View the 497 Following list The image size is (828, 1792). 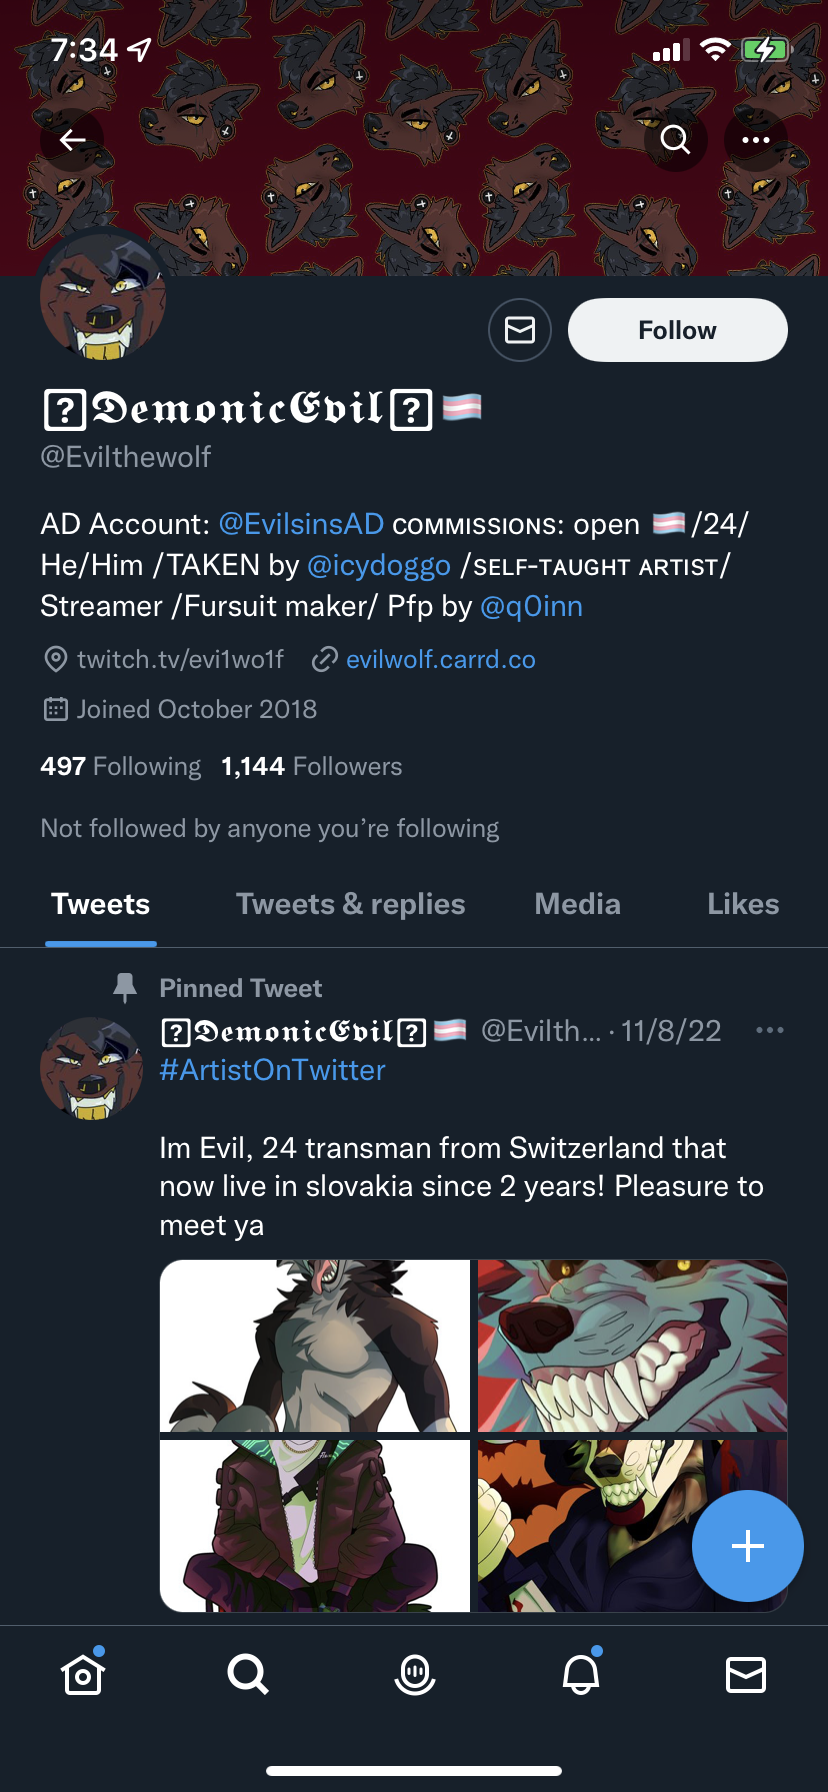coord(121,767)
